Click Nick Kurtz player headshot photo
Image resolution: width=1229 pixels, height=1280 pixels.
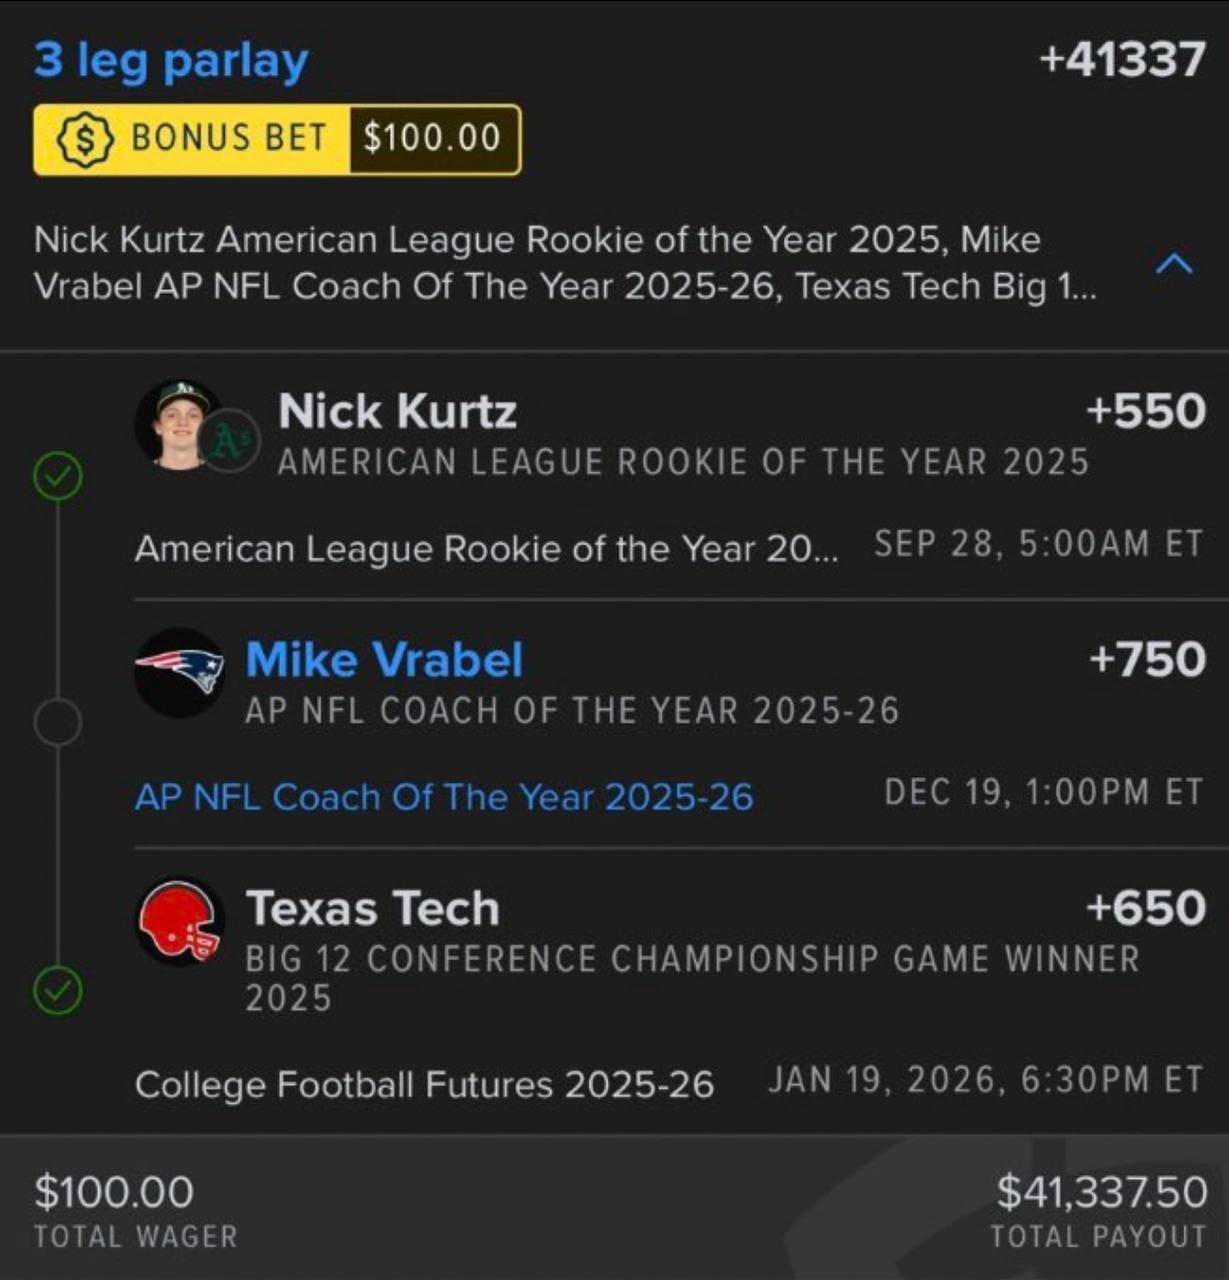177,424
